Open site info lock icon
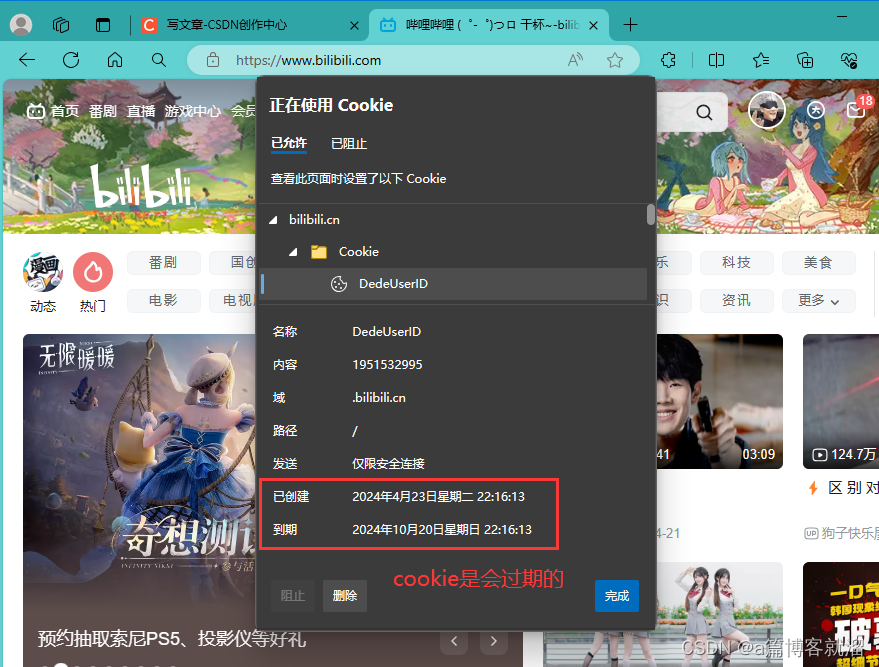 213,60
